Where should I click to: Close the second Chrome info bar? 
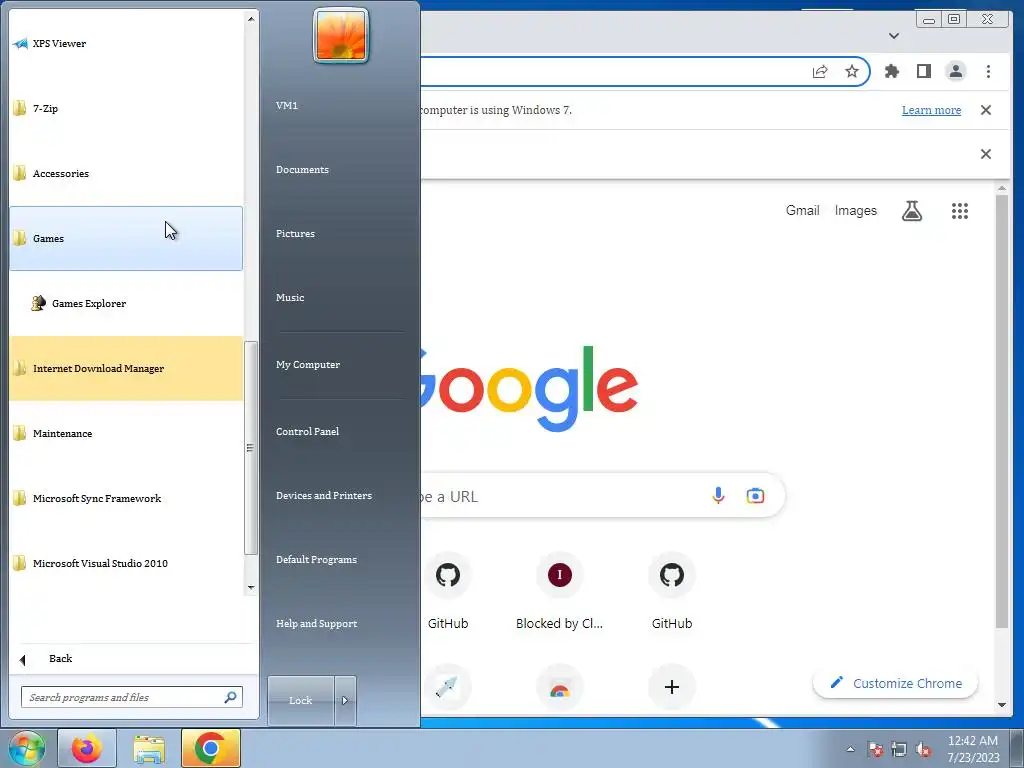(x=986, y=154)
